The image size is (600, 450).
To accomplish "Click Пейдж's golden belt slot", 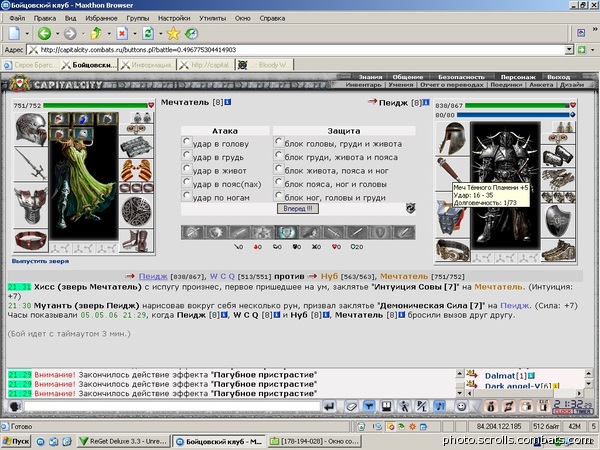I will tap(452, 250).
